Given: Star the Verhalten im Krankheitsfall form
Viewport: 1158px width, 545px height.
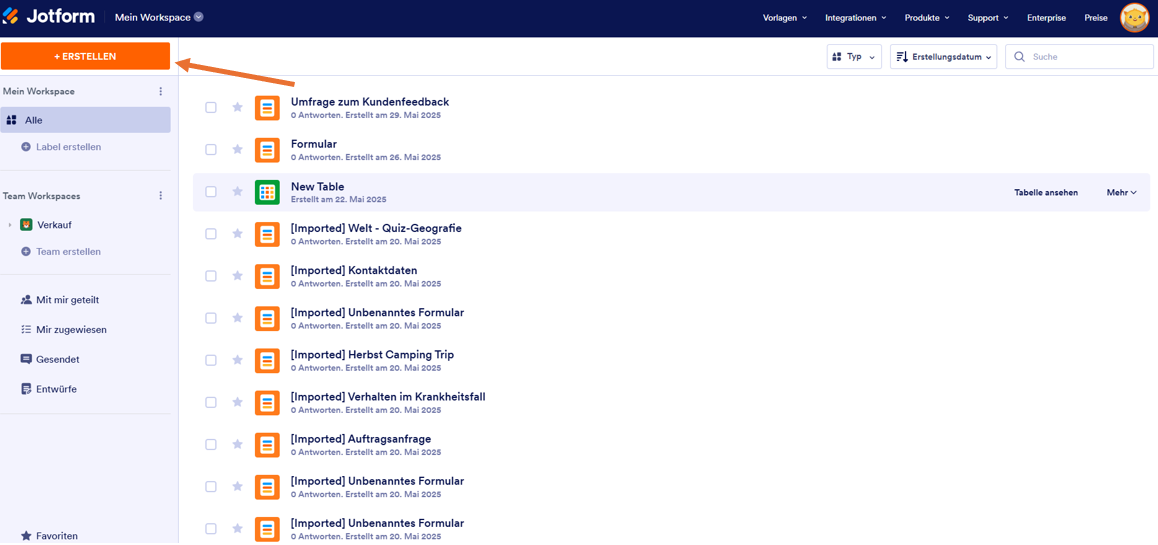Looking at the screenshot, I should click(x=237, y=402).
